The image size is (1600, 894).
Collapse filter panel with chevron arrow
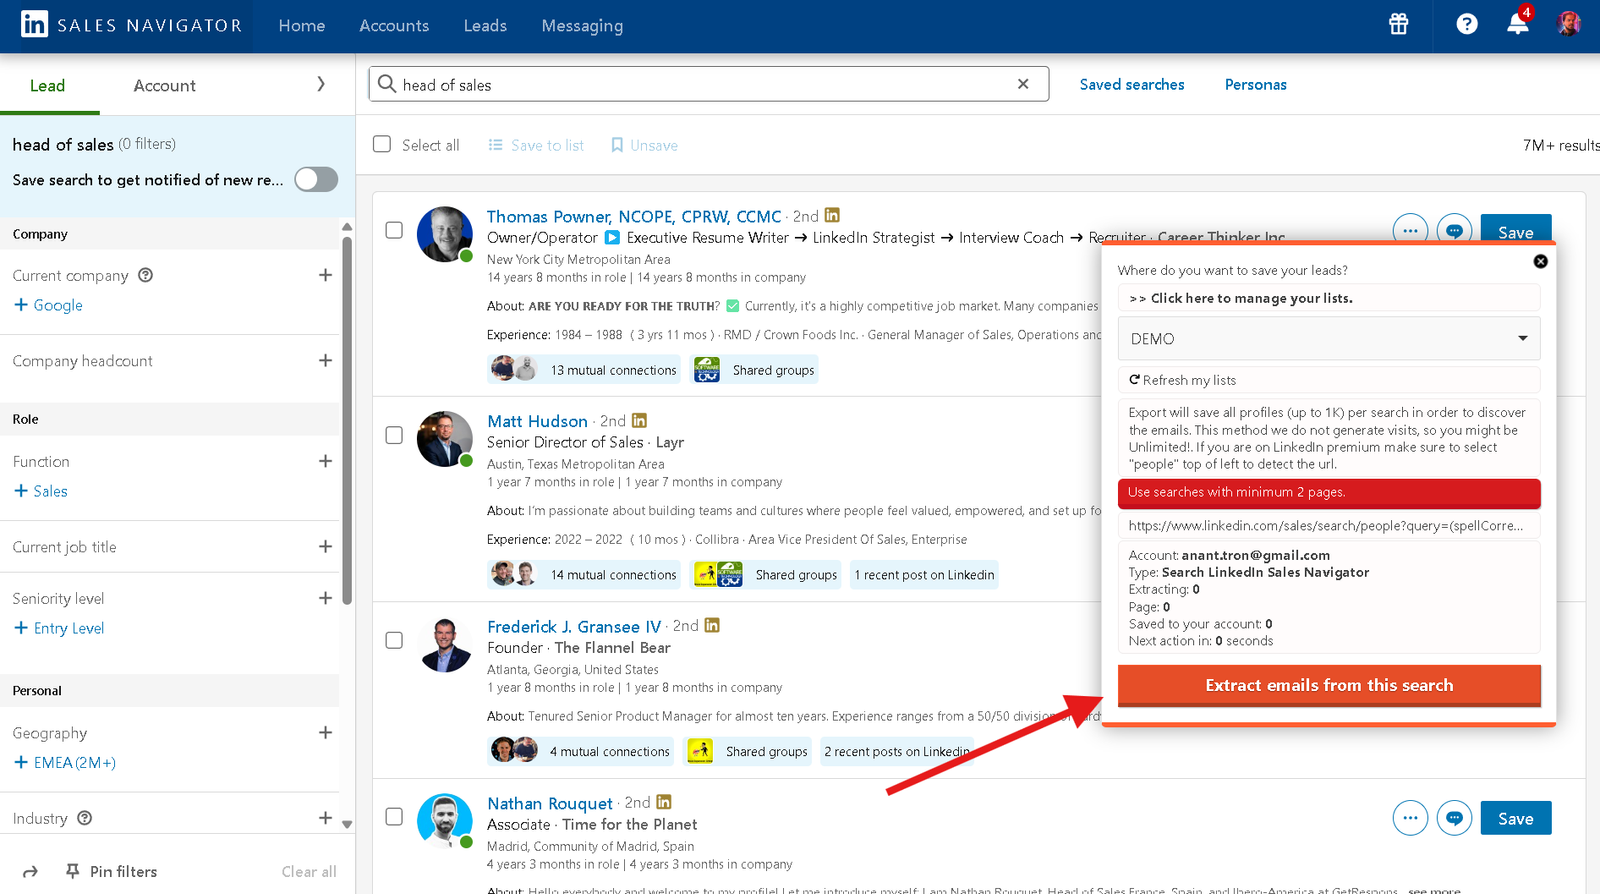321,84
